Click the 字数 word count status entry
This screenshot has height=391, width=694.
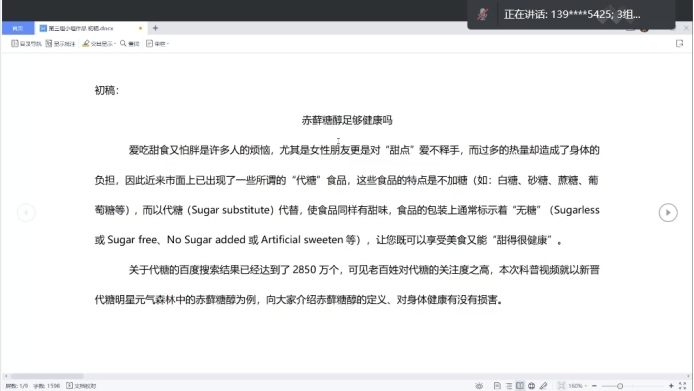pyautogui.click(x=46, y=386)
